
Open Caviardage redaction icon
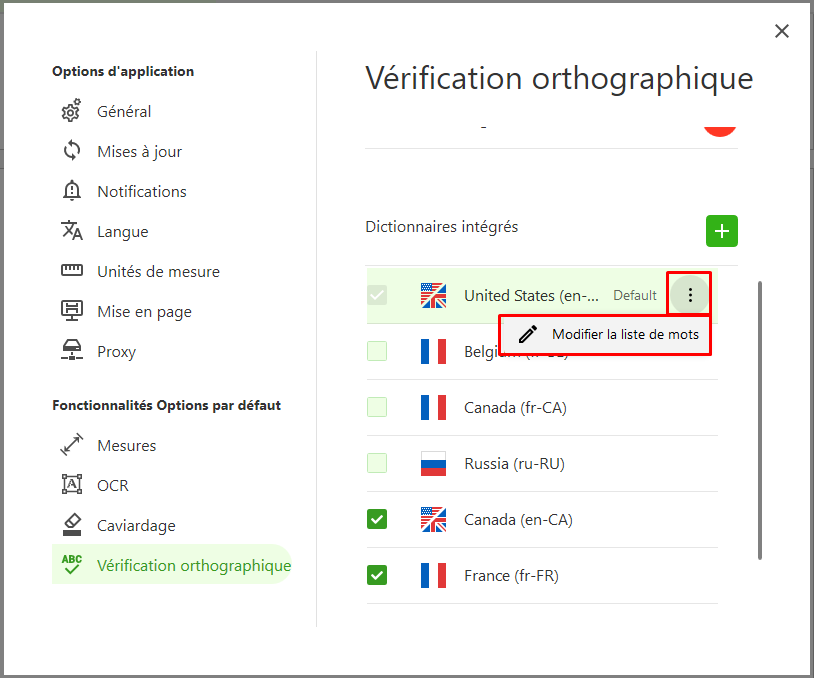click(x=72, y=525)
